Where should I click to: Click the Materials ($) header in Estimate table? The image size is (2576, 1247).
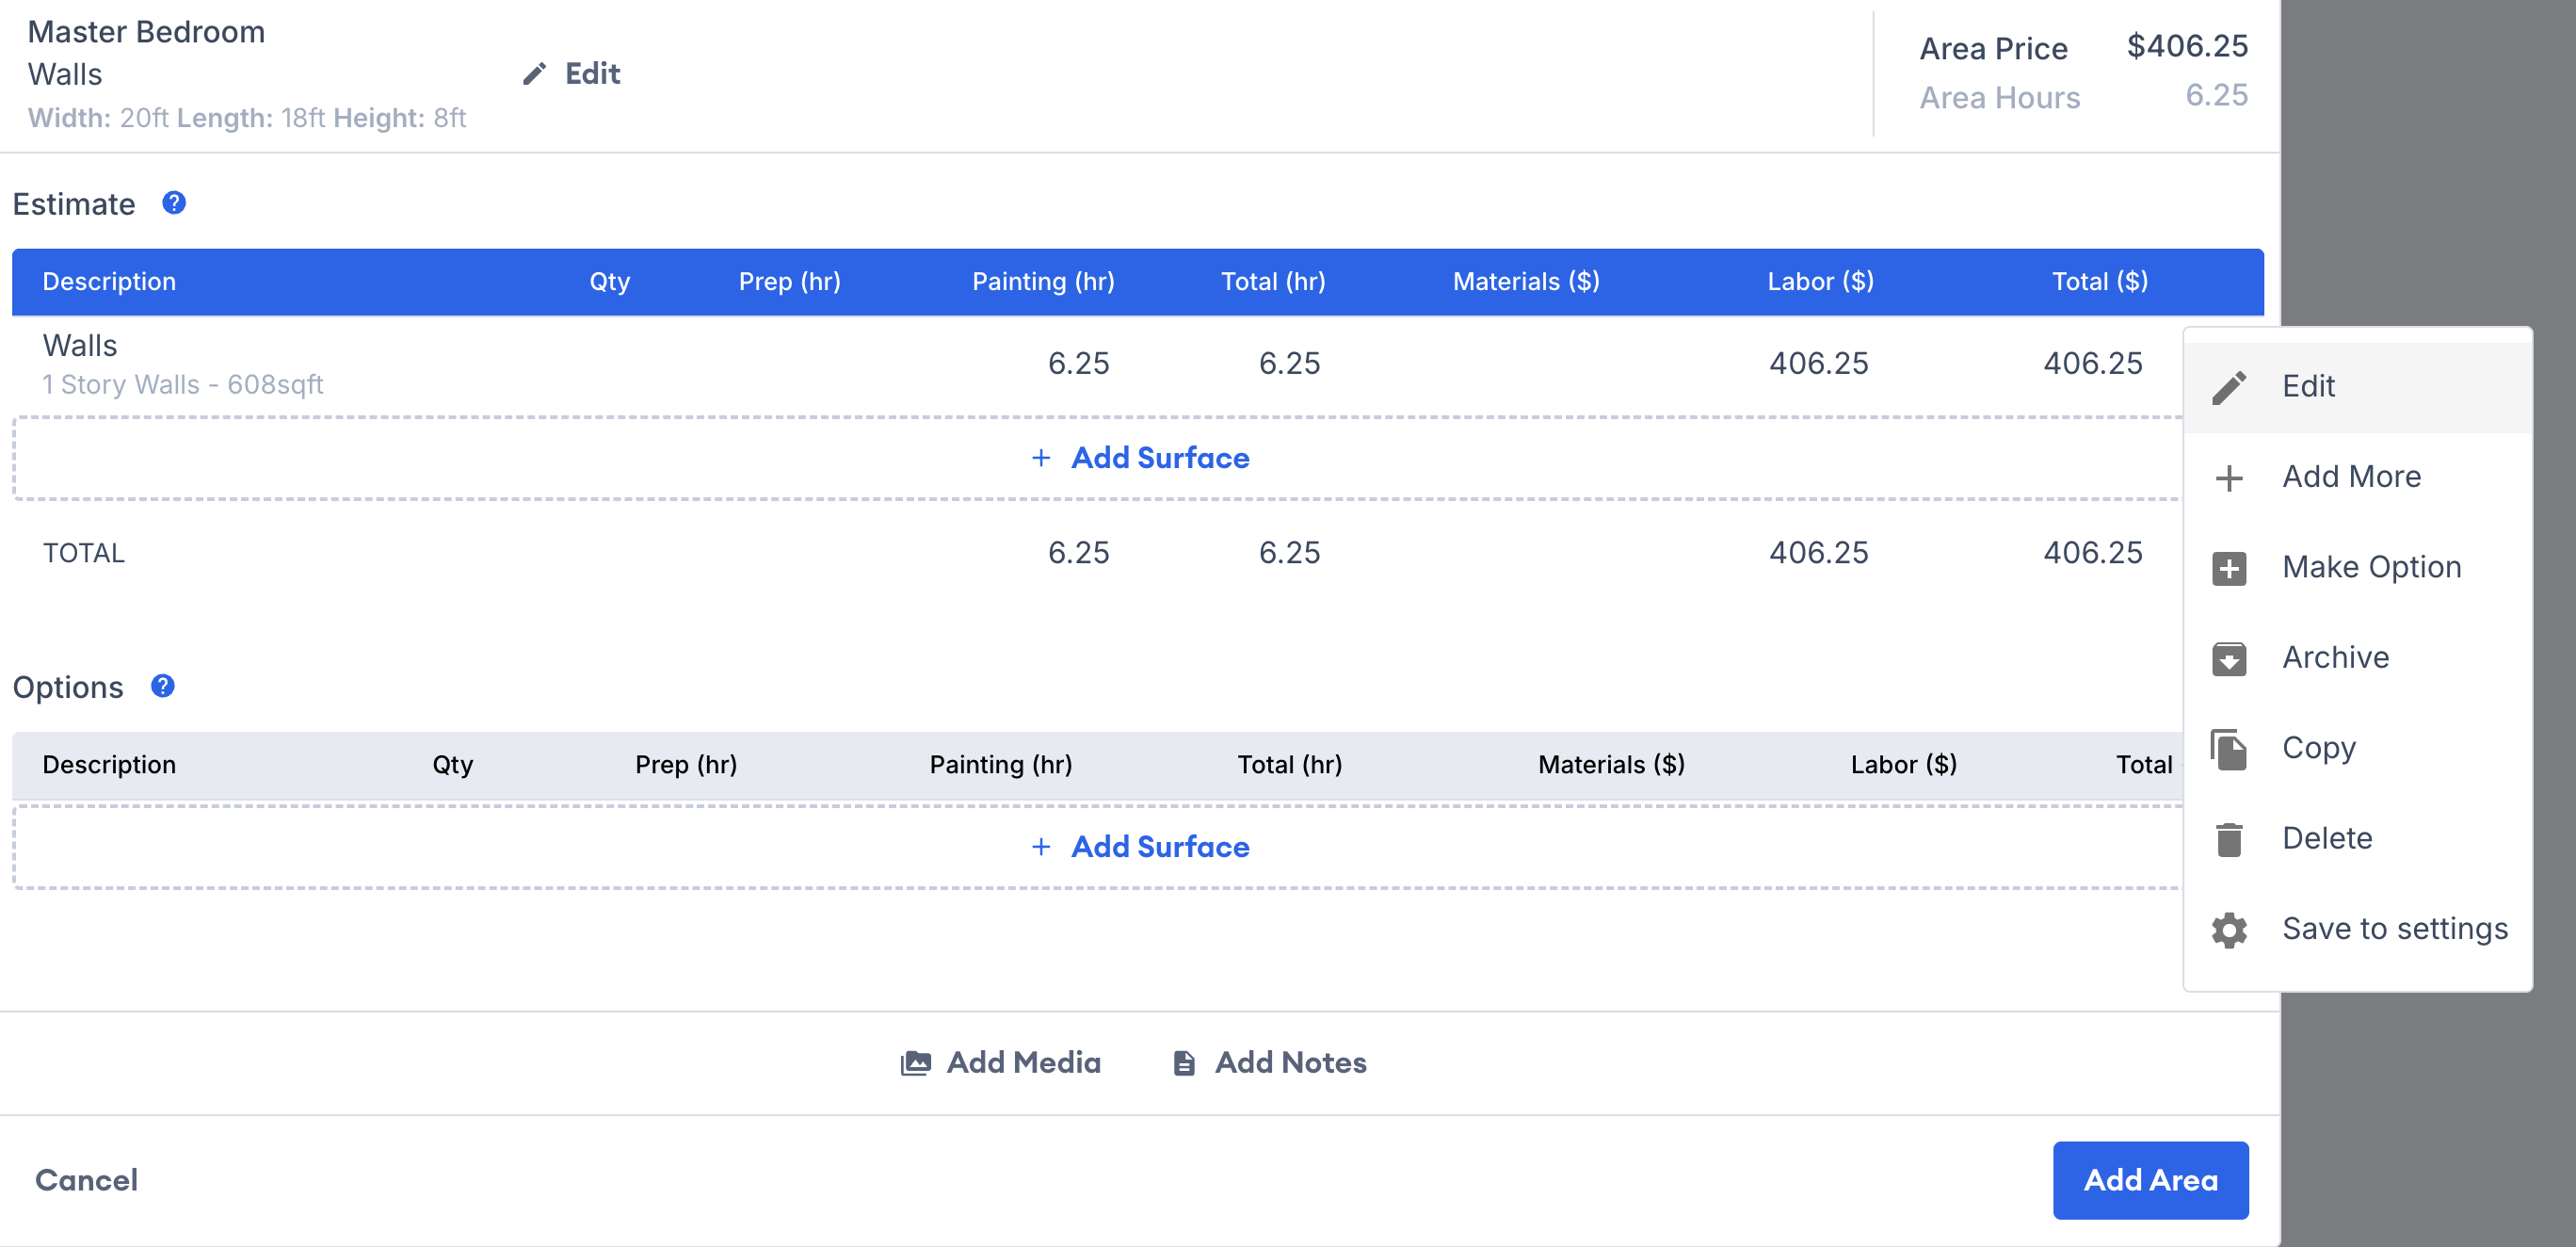coord(1526,282)
